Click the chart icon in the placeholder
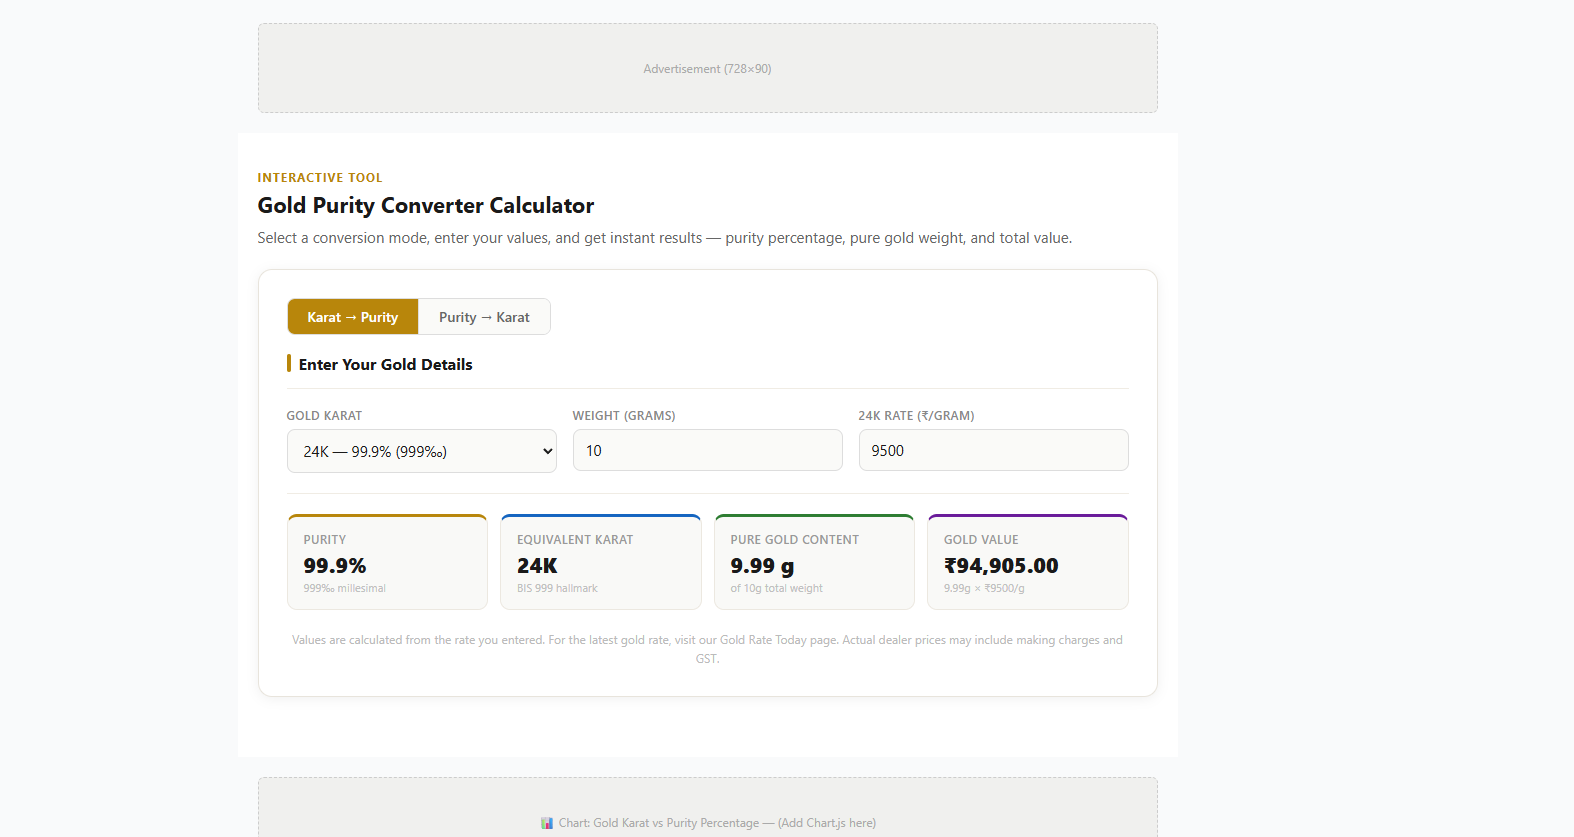 tap(547, 823)
